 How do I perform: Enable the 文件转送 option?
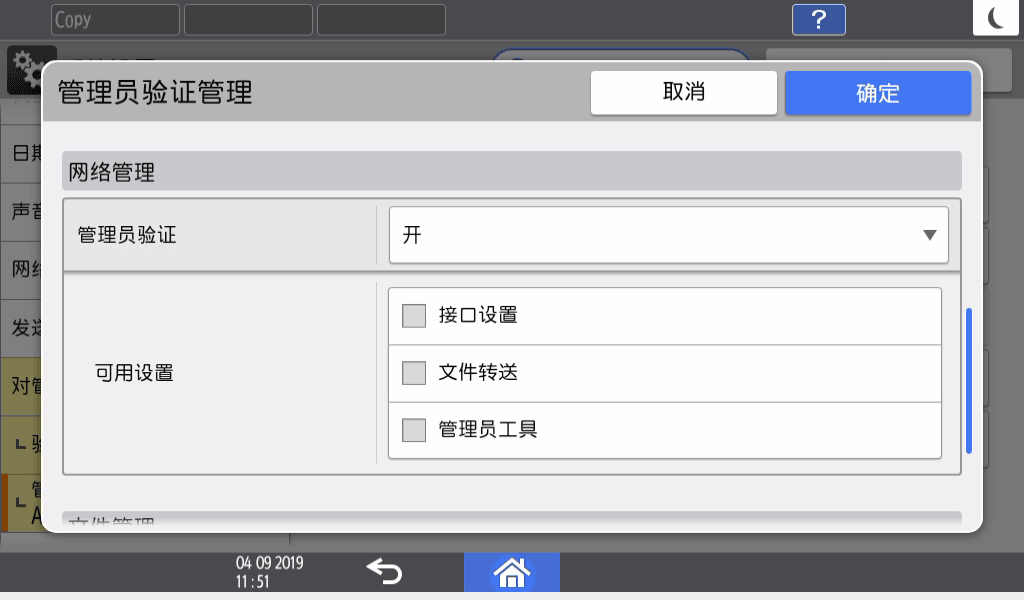[413, 373]
